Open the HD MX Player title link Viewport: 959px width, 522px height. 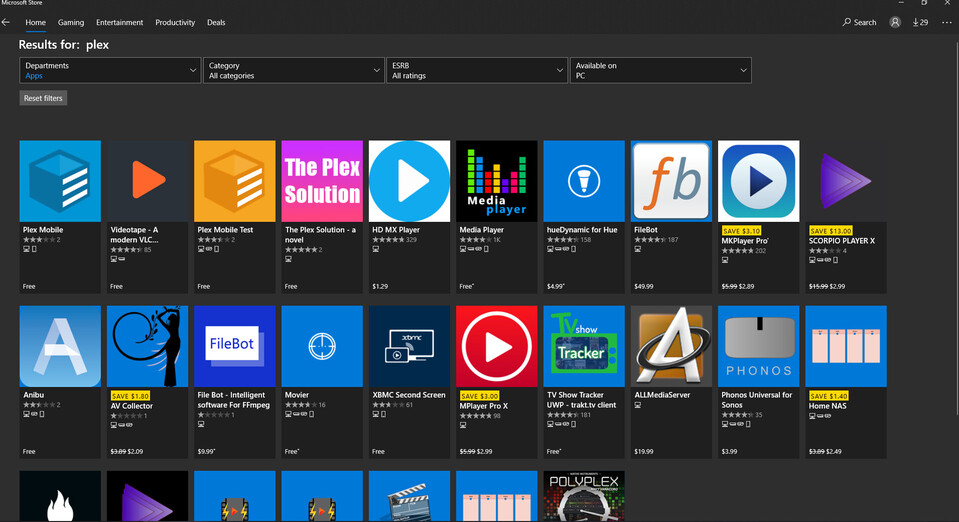[396, 229]
